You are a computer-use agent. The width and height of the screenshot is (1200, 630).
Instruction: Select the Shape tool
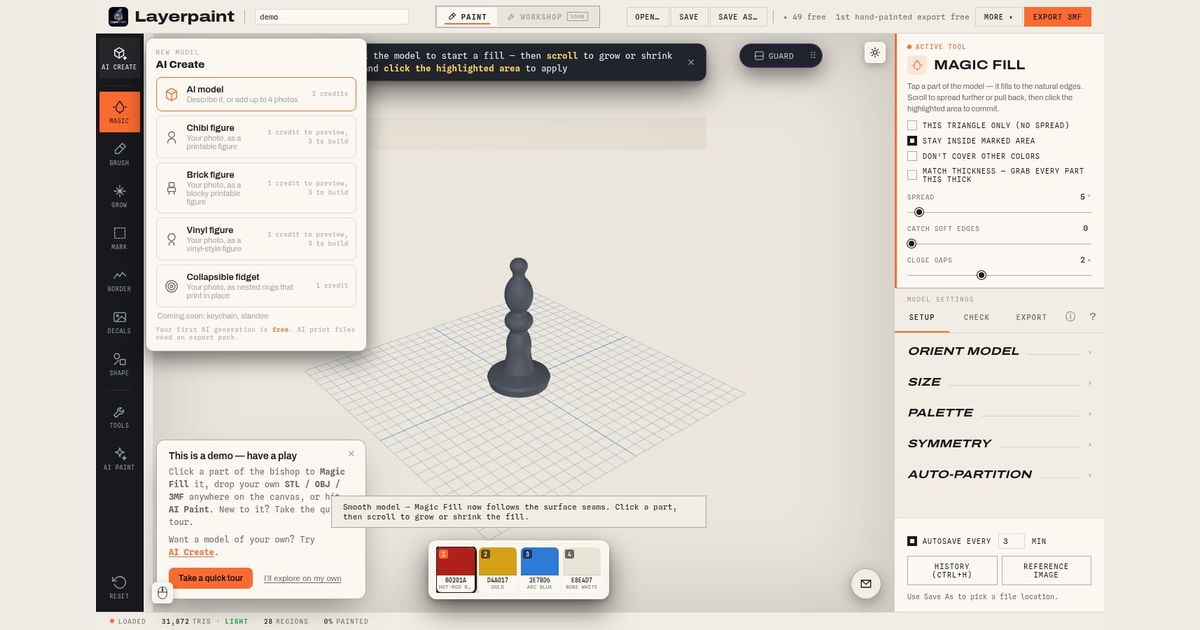point(119,364)
